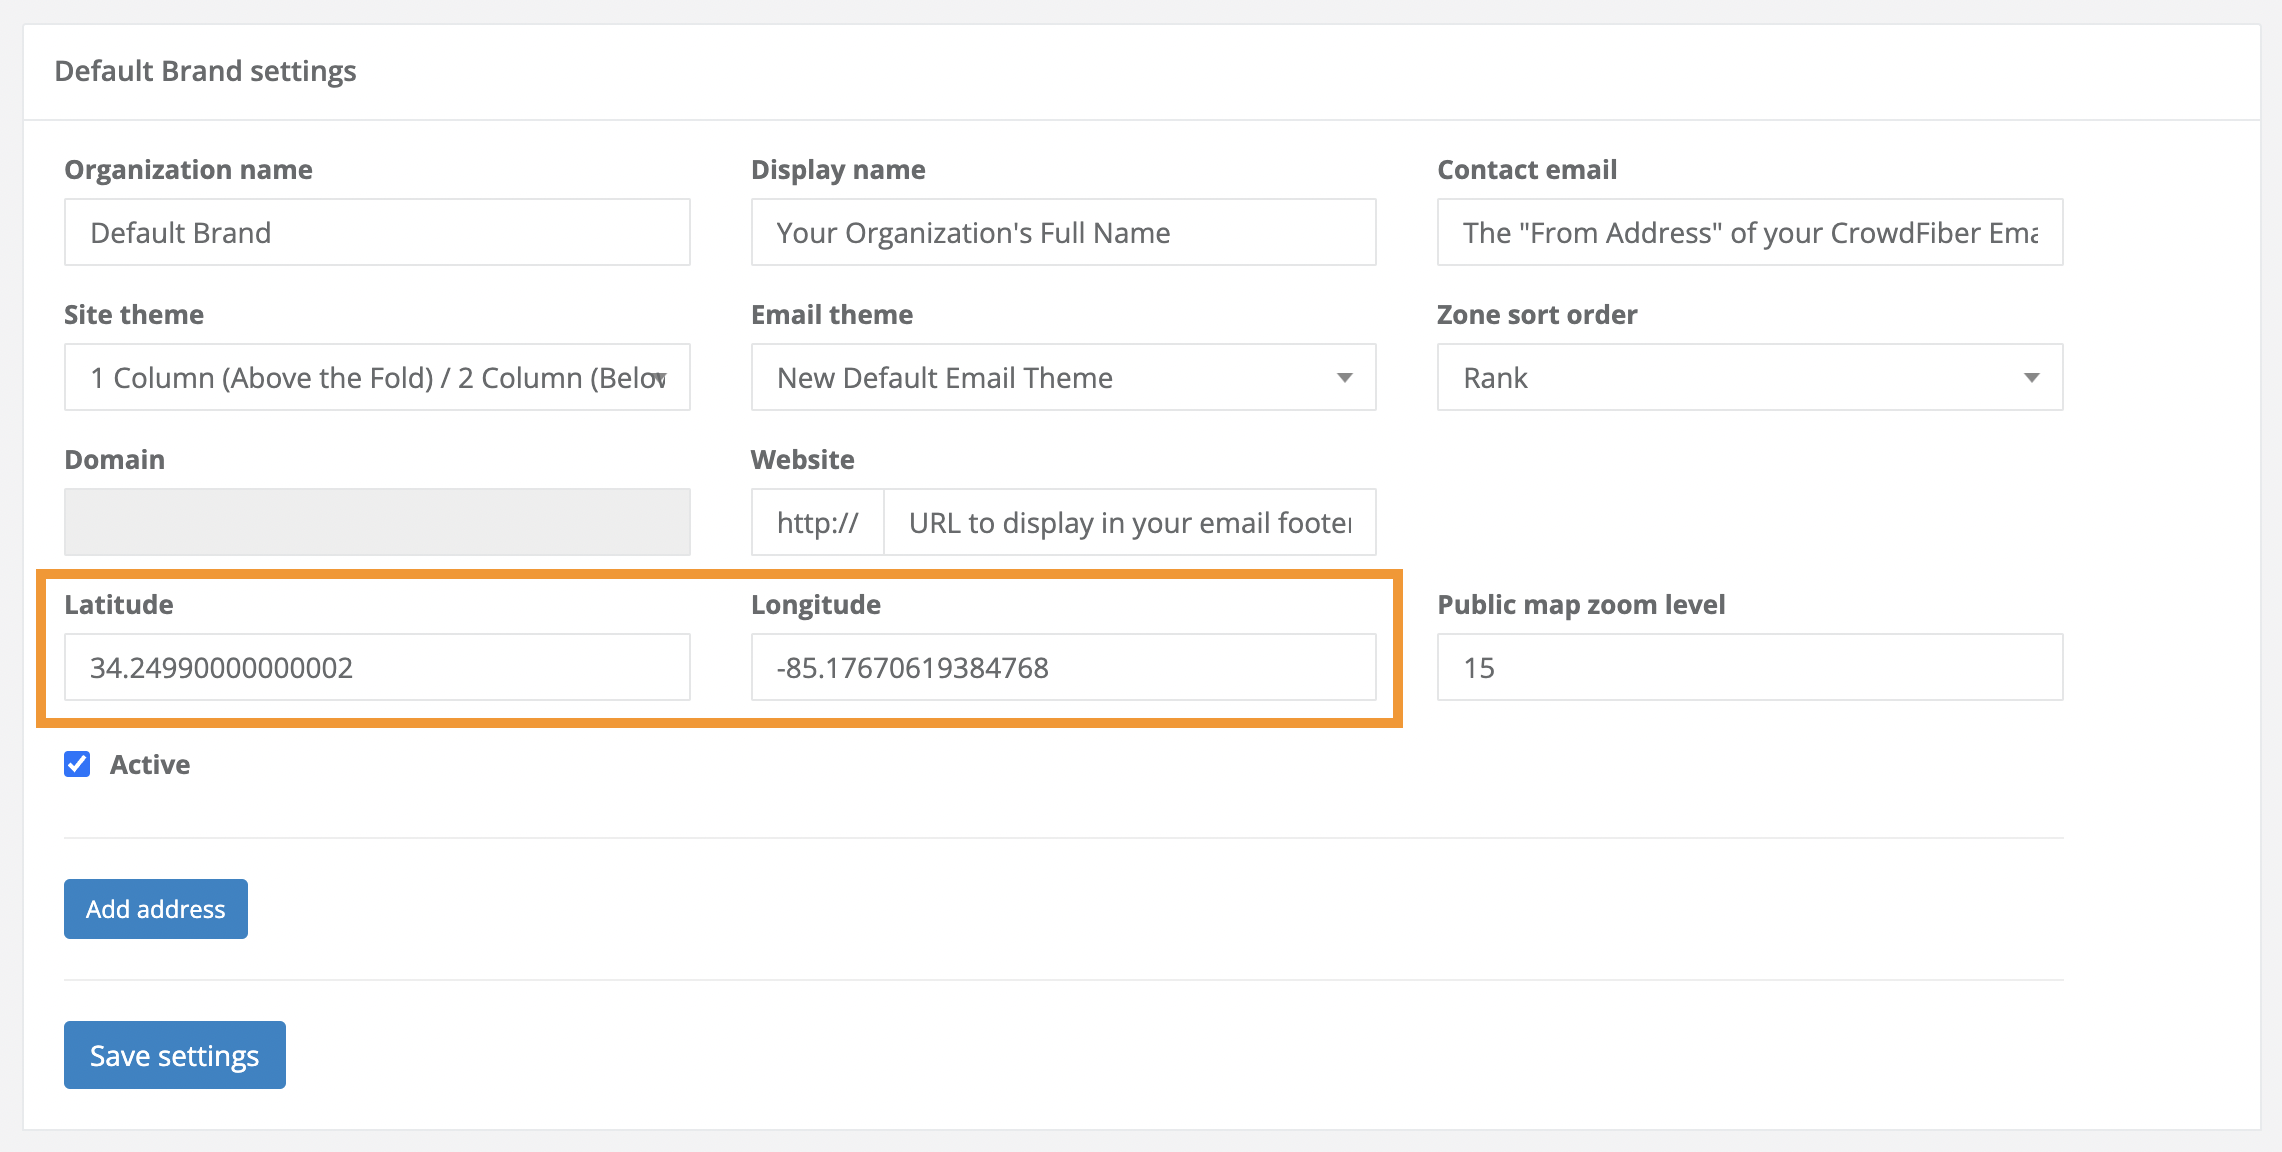Click the disabled Domain field
The height and width of the screenshot is (1152, 2282).
376,522
